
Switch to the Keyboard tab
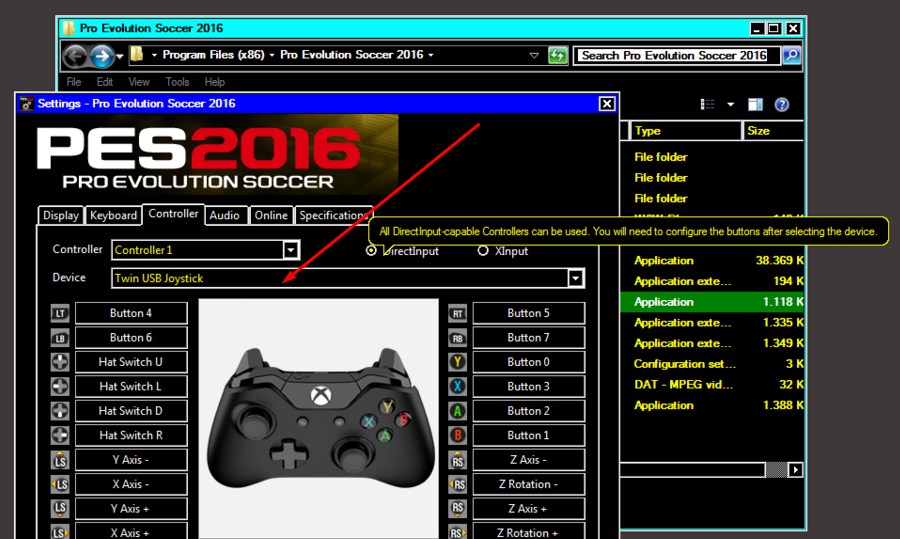coord(114,215)
